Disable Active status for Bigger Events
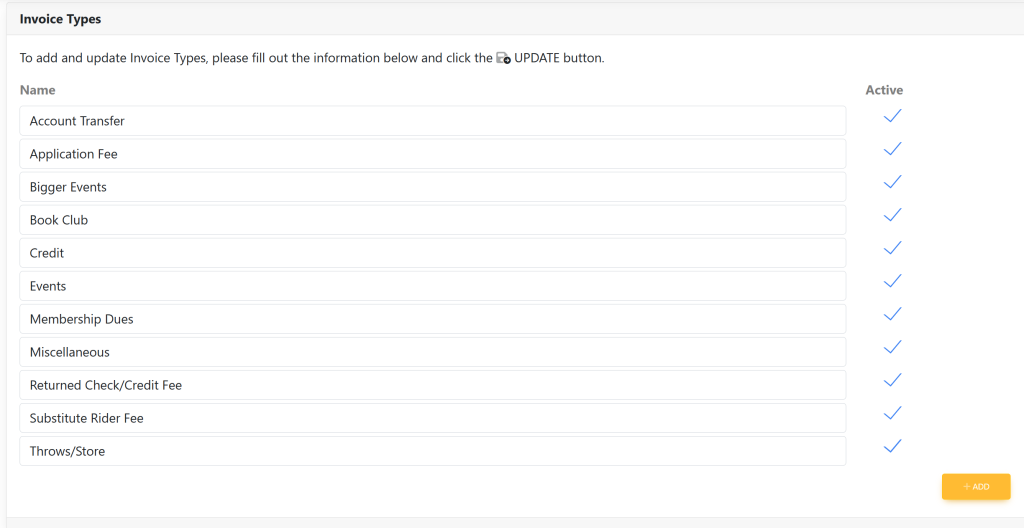This screenshot has width=1024, height=528. click(892, 182)
